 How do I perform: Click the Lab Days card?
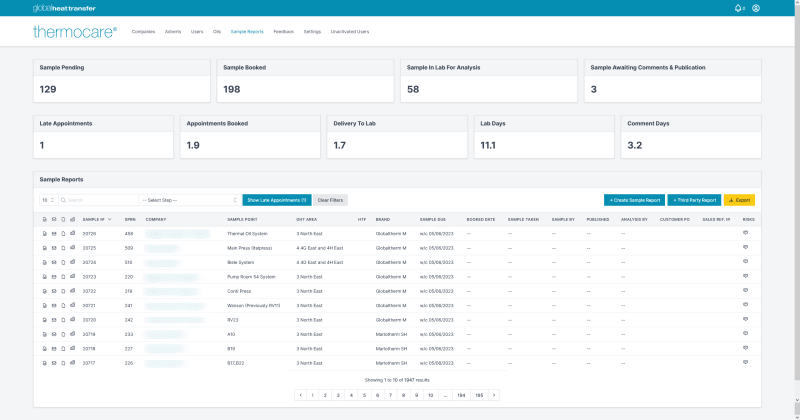click(x=544, y=137)
